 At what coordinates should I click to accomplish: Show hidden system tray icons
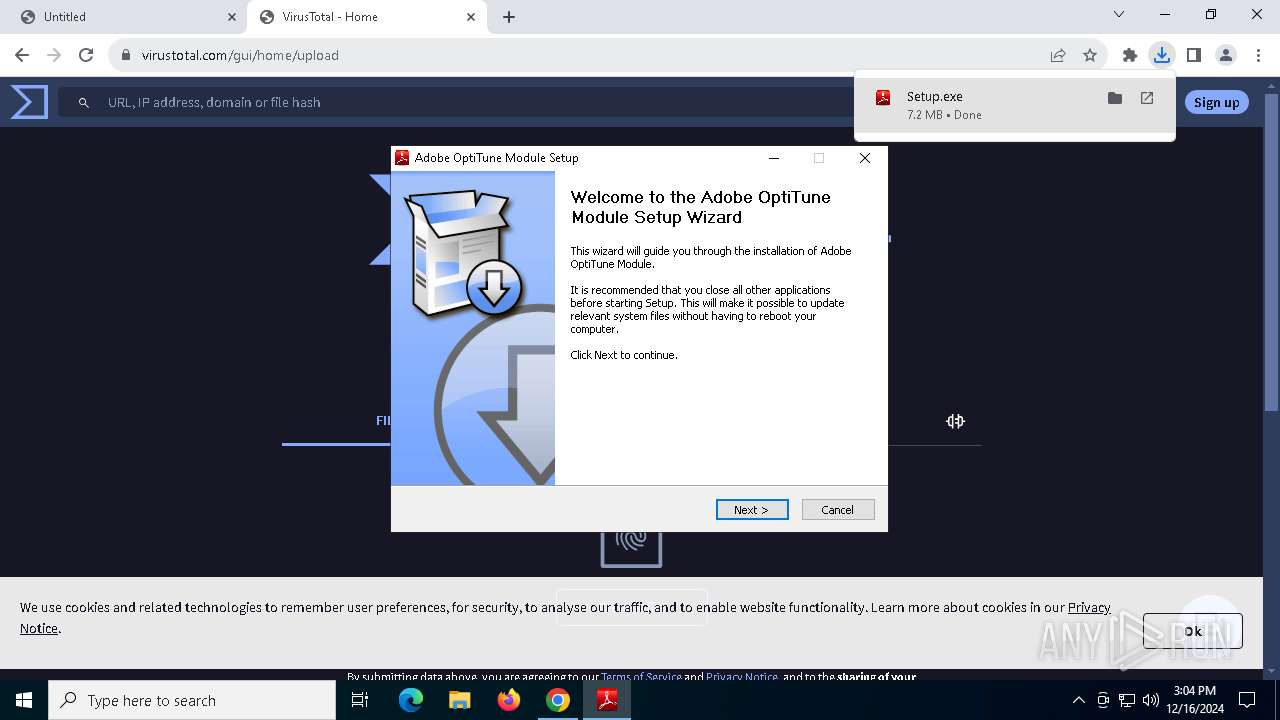point(1078,700)
